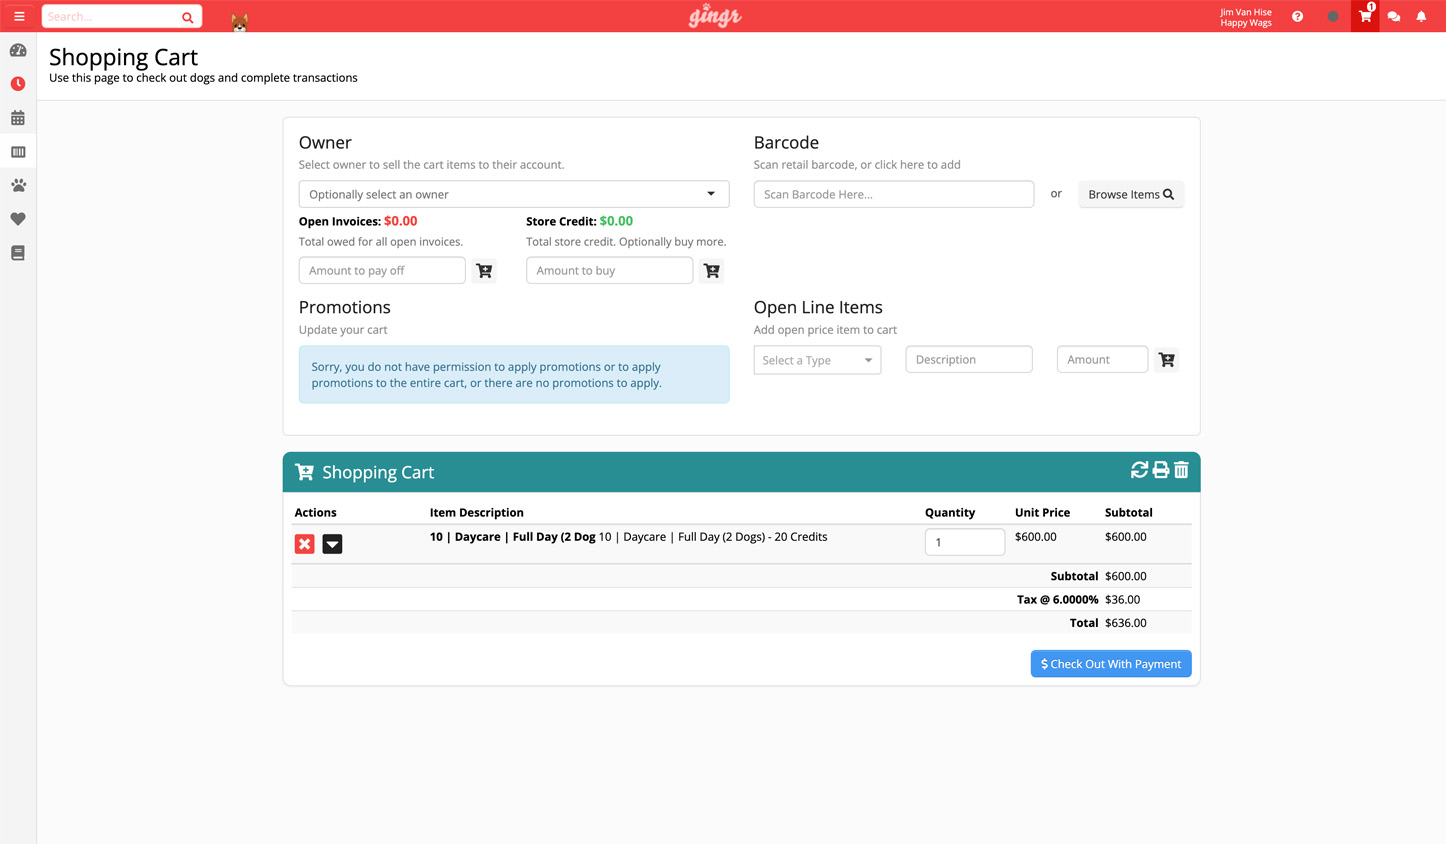The image size is (1446, 844).
Task: Open the Select a Type dropdown
Action: click(x=817, y=360)
